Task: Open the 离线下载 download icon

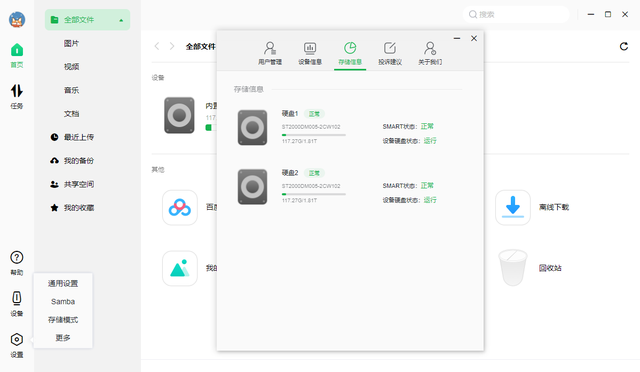Action: (513, 207)
